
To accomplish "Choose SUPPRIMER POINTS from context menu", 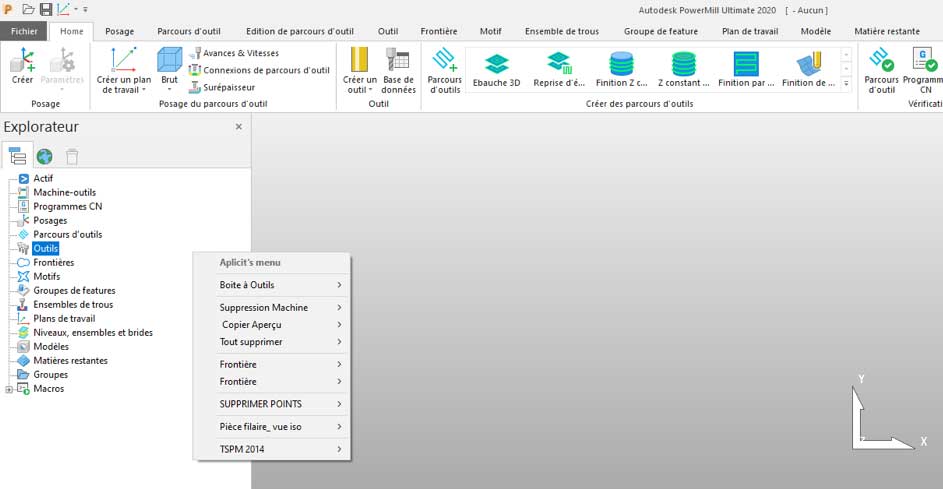I will click(x=279, y=404).
